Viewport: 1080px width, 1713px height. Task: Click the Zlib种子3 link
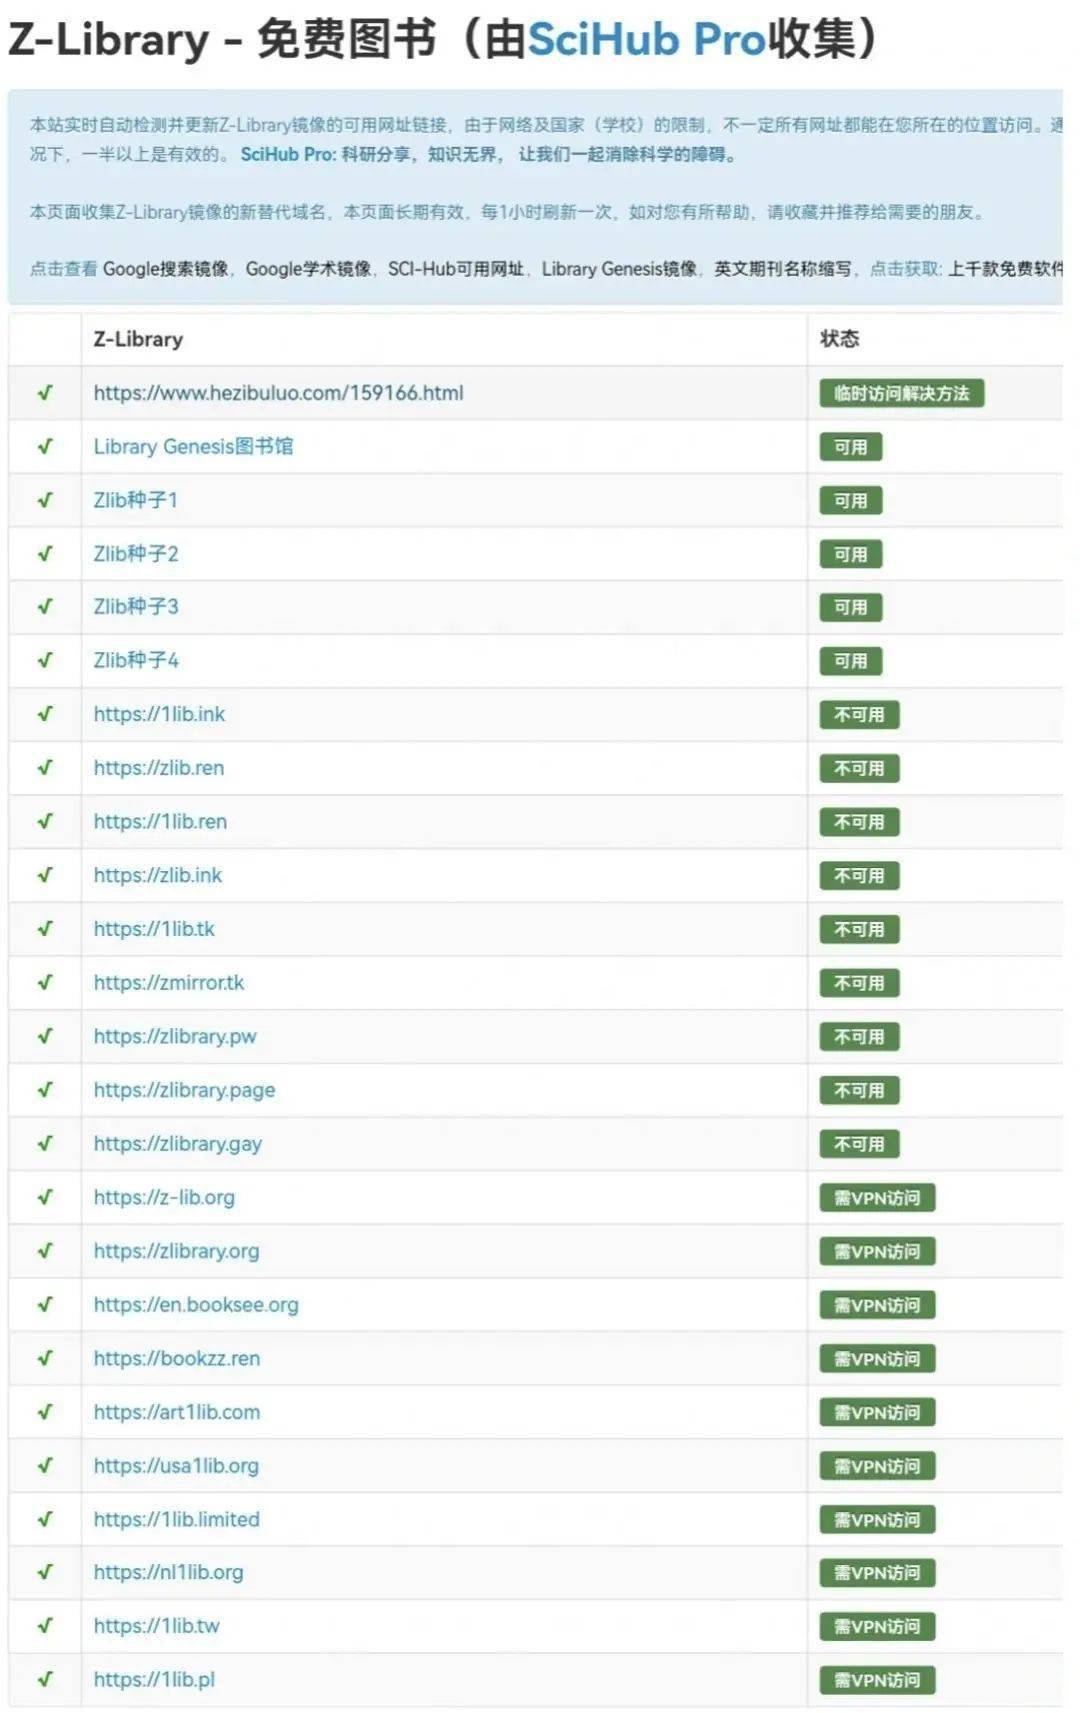point(136,606)
